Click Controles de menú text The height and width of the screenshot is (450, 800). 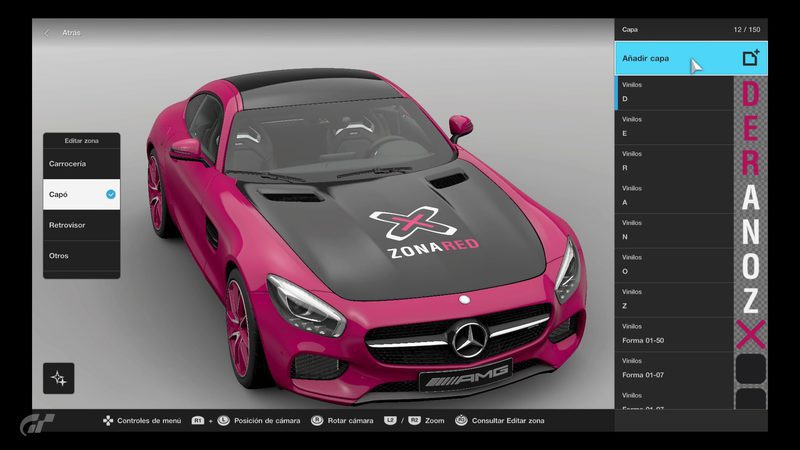pos(149,420)
